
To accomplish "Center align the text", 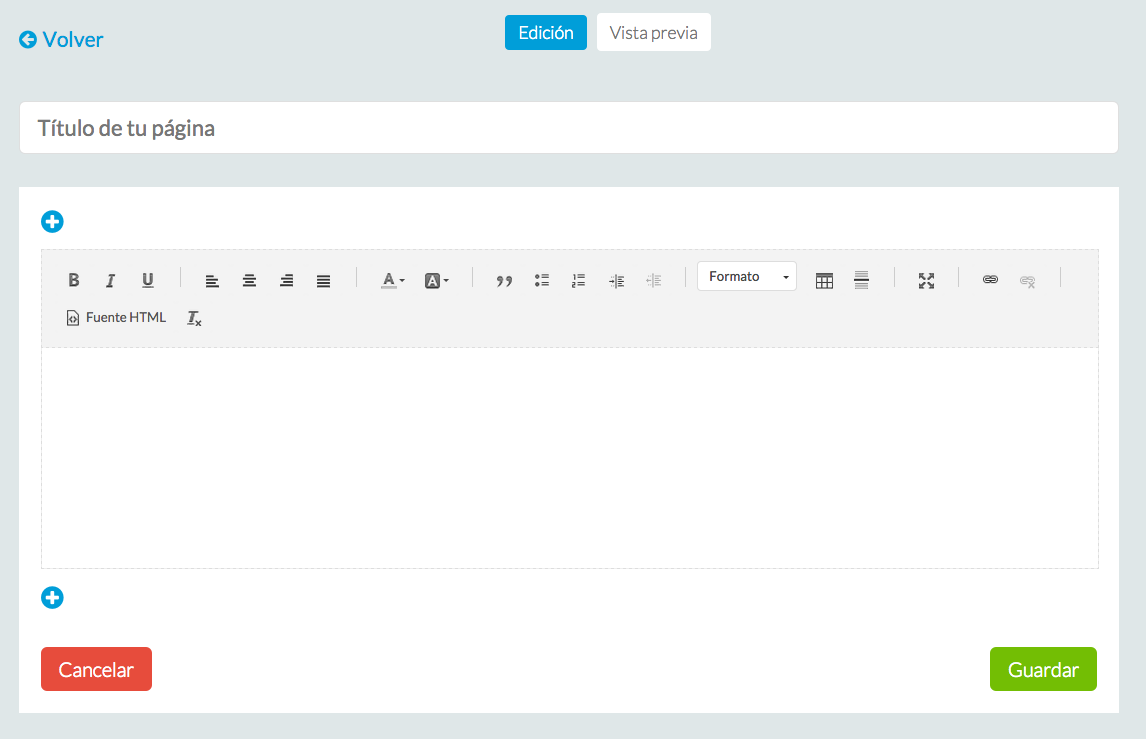I will (x=249, y=281).
